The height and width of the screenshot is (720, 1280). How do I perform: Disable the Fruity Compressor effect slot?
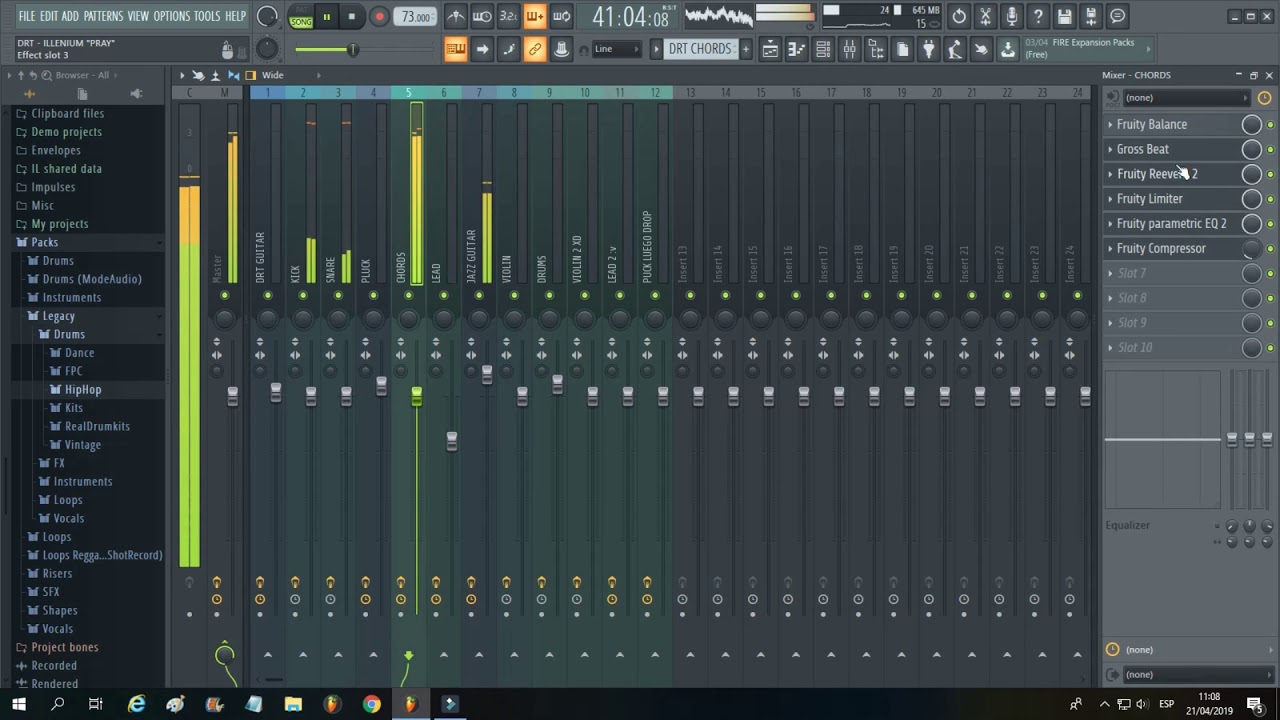click(1270, 249)
